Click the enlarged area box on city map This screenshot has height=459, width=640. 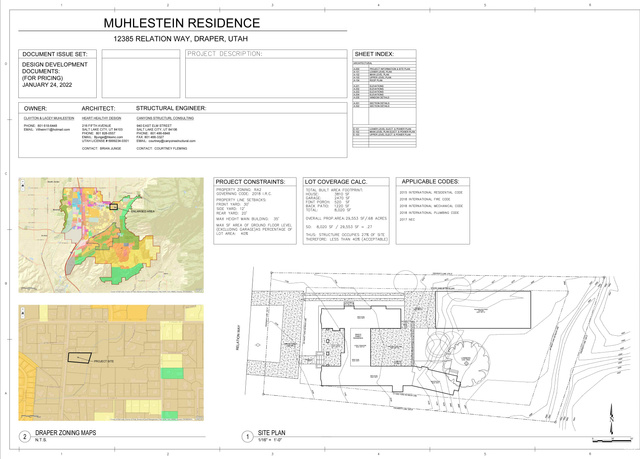click(114, 206)
